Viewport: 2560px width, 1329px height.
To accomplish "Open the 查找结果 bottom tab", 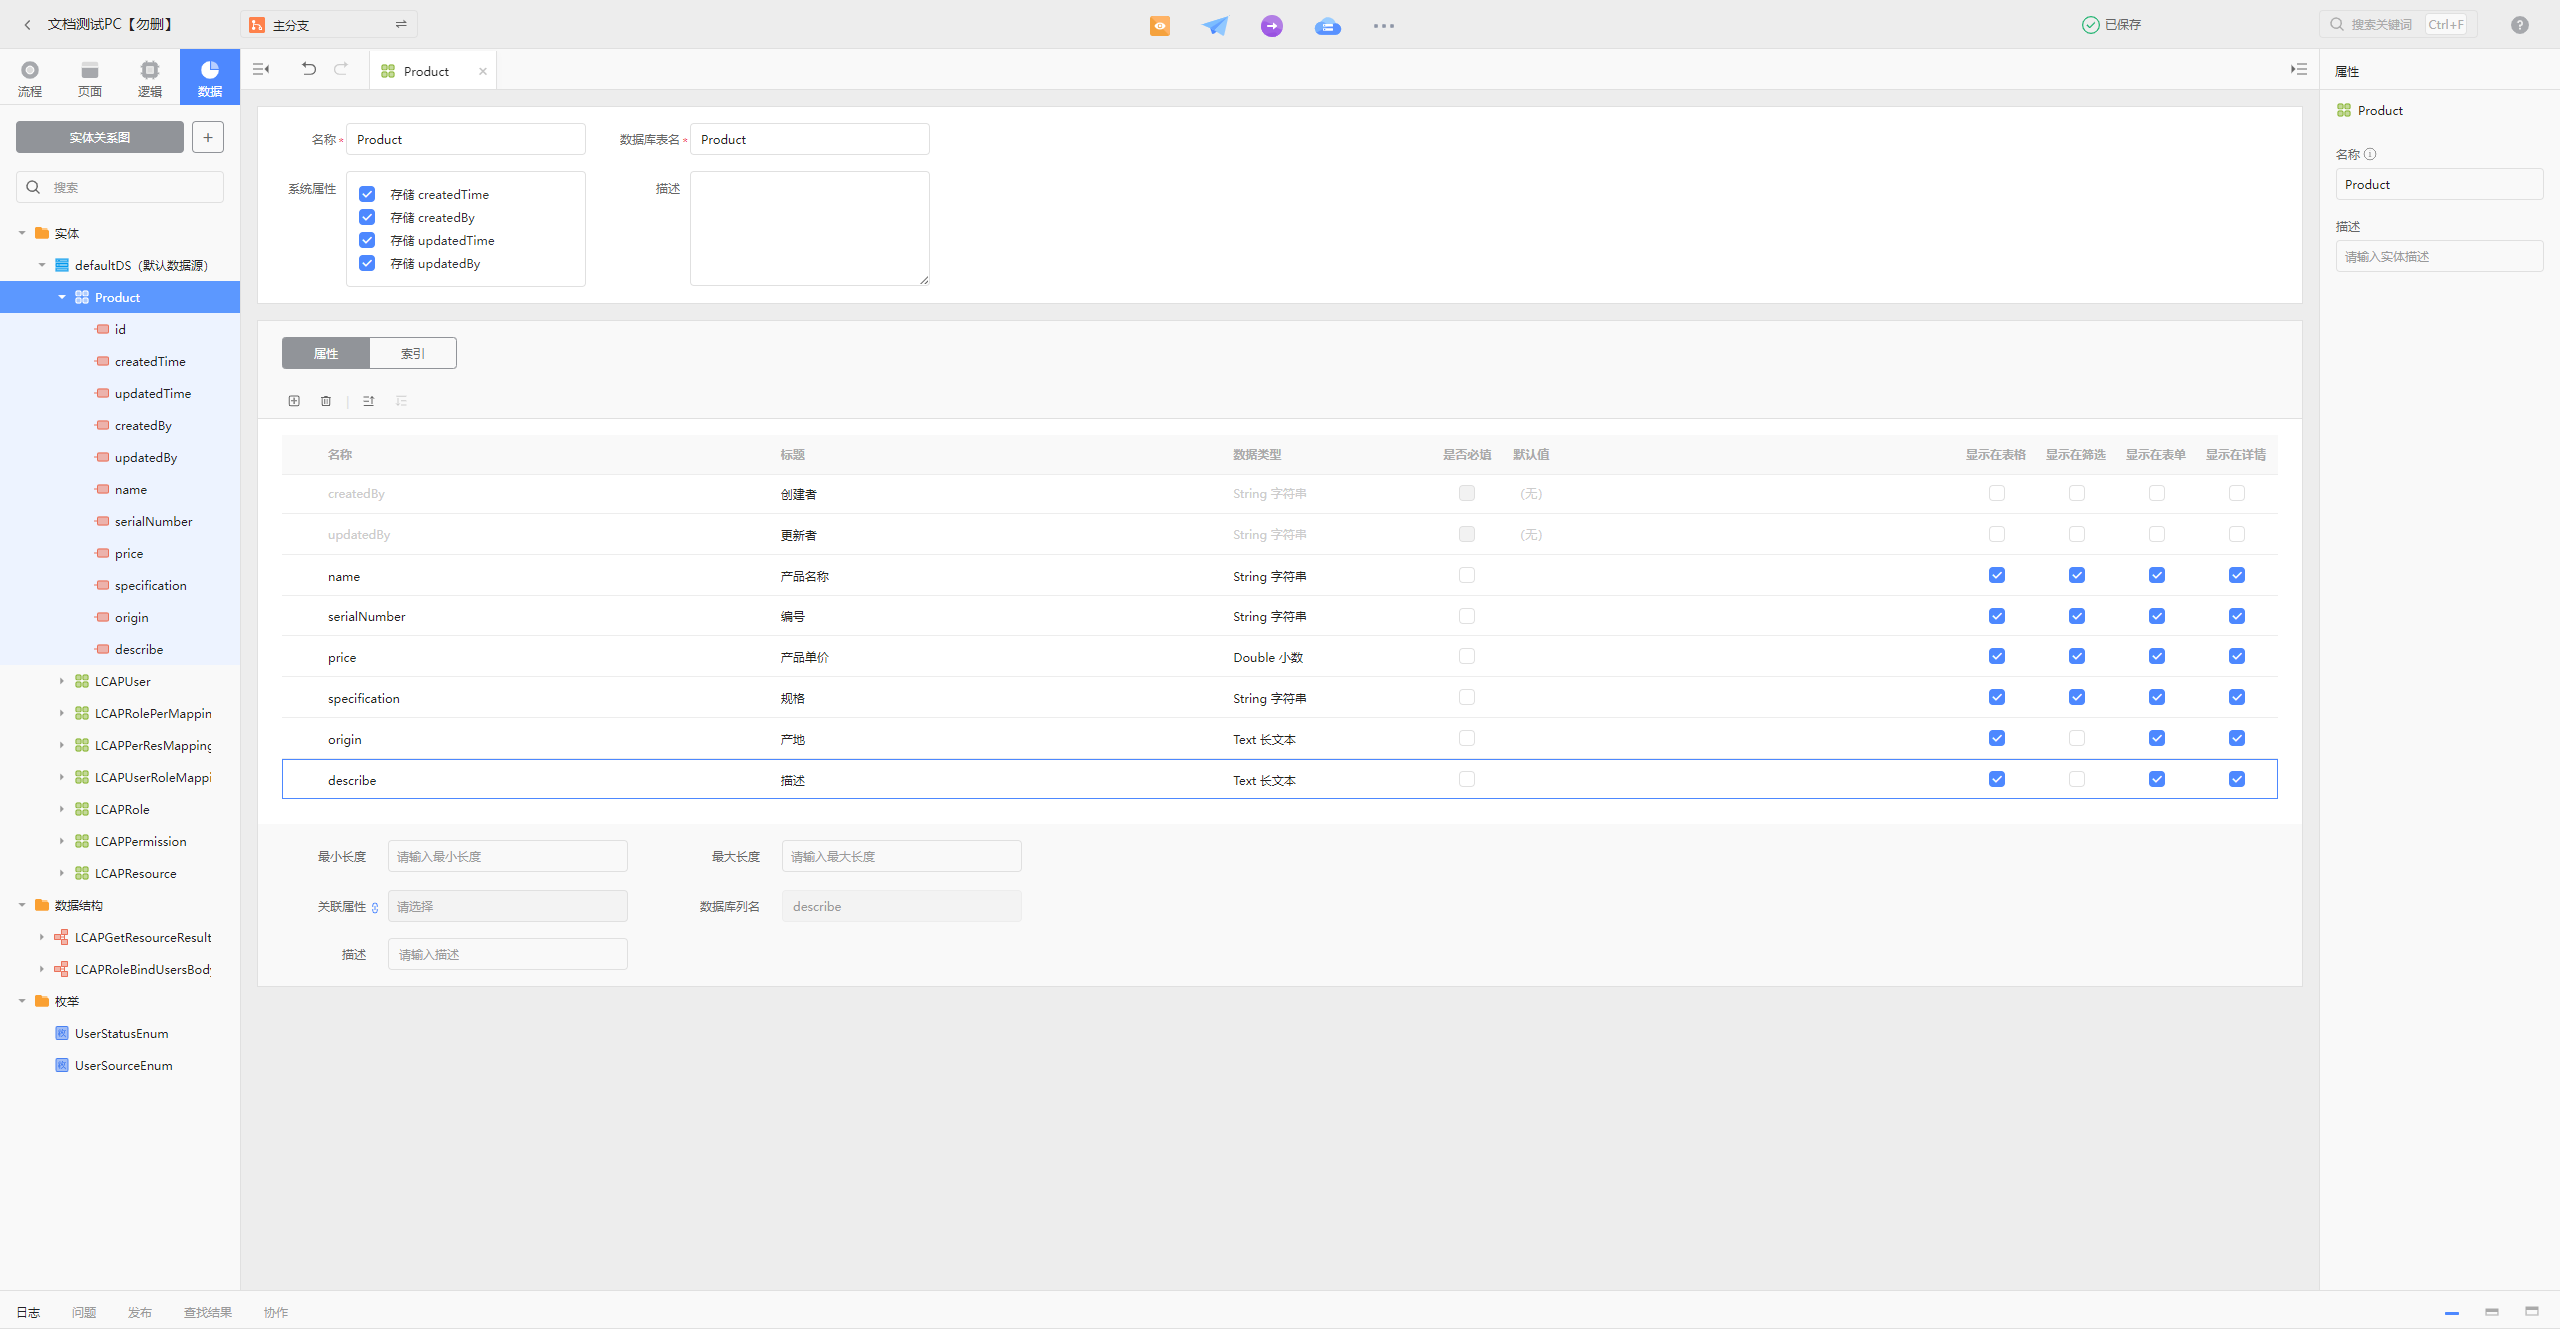I will point(208,1312).
